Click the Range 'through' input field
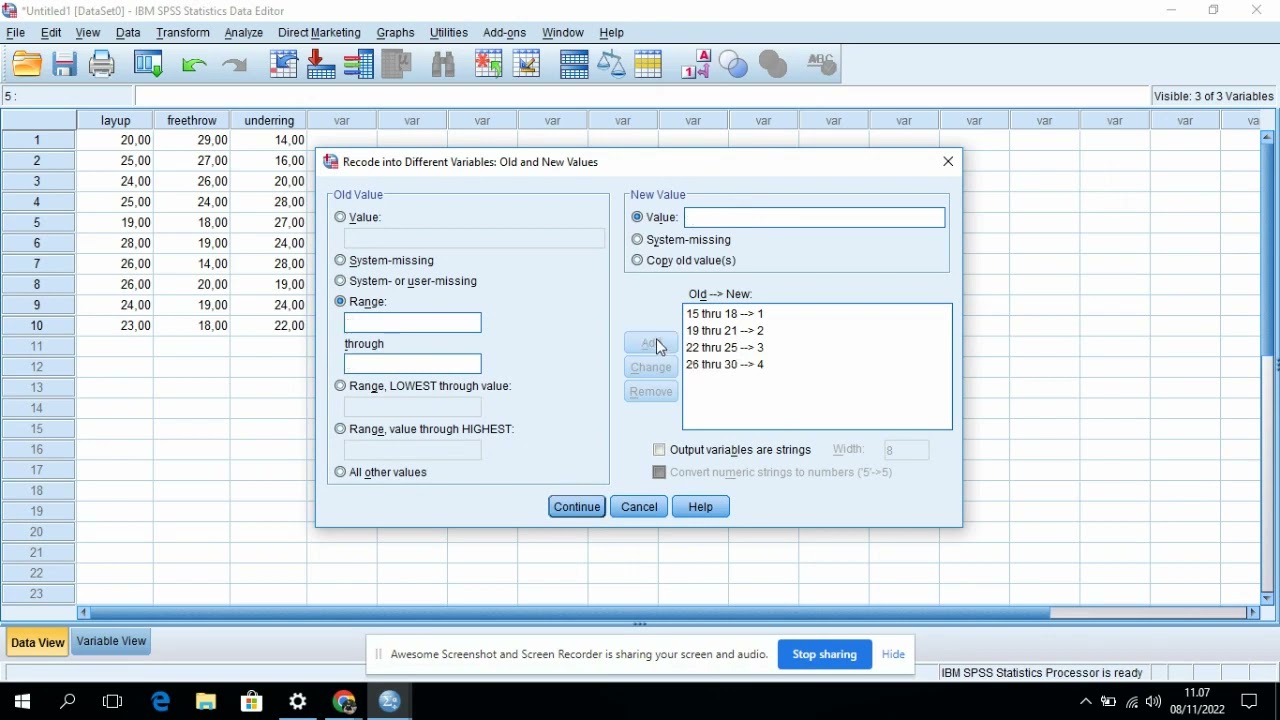1280x720 pixels. [413, 364]
